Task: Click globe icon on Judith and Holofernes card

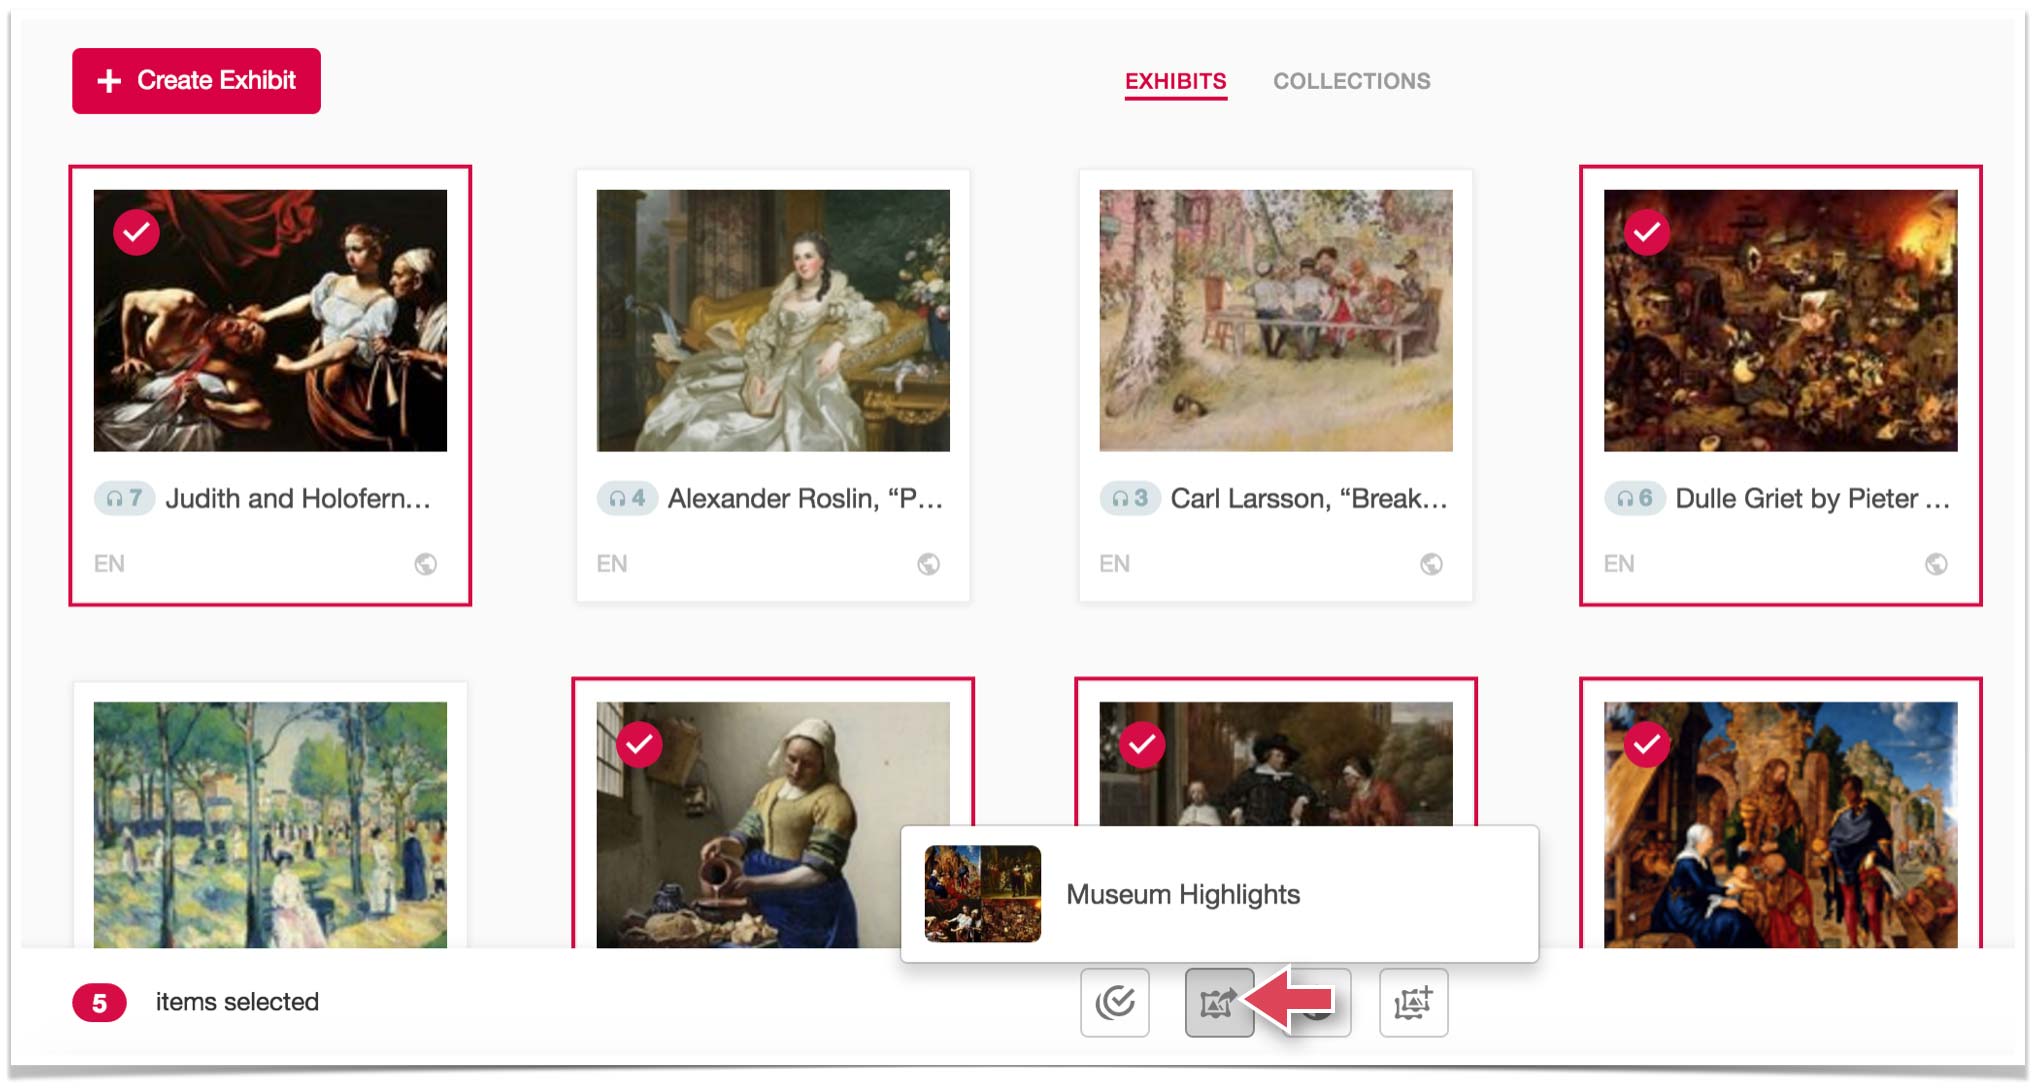Action: pos(425,564)
